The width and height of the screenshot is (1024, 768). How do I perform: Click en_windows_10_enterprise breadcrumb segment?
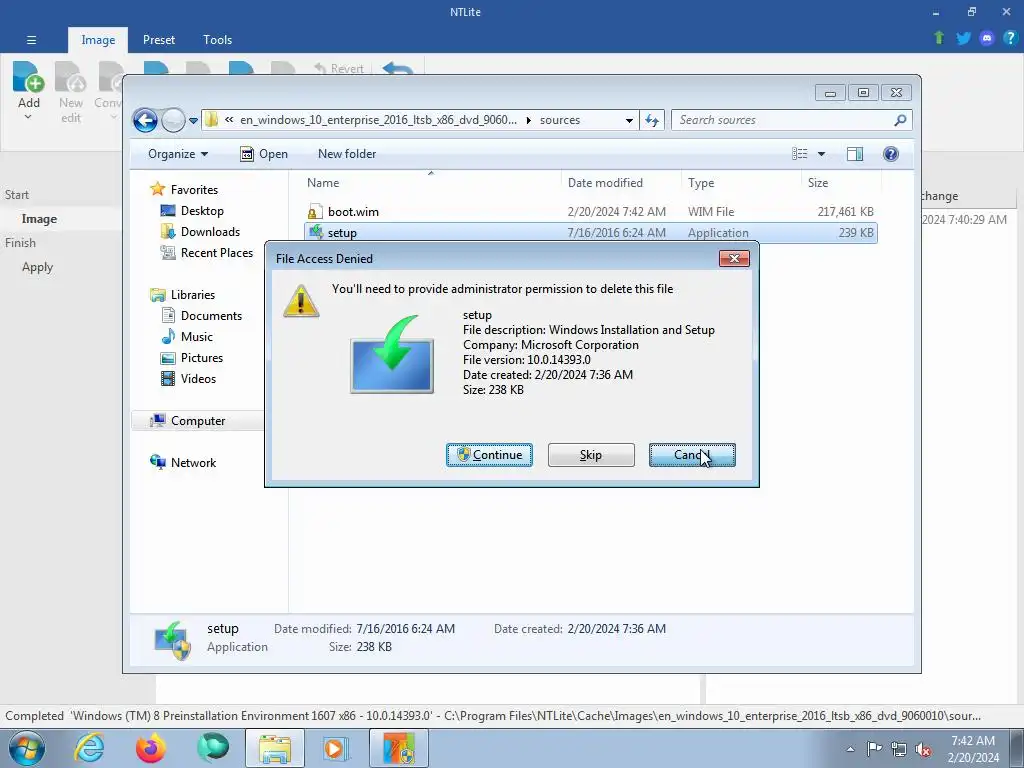click(x=378, y=120)
